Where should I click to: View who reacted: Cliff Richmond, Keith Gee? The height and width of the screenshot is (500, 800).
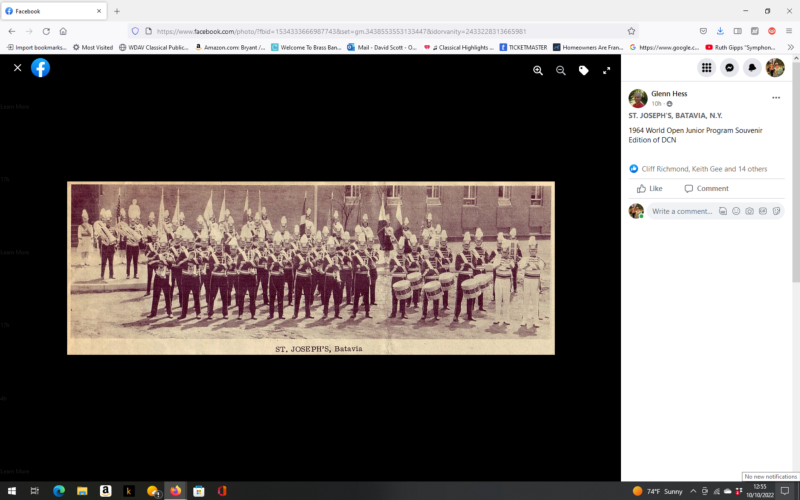coord(704,169)
